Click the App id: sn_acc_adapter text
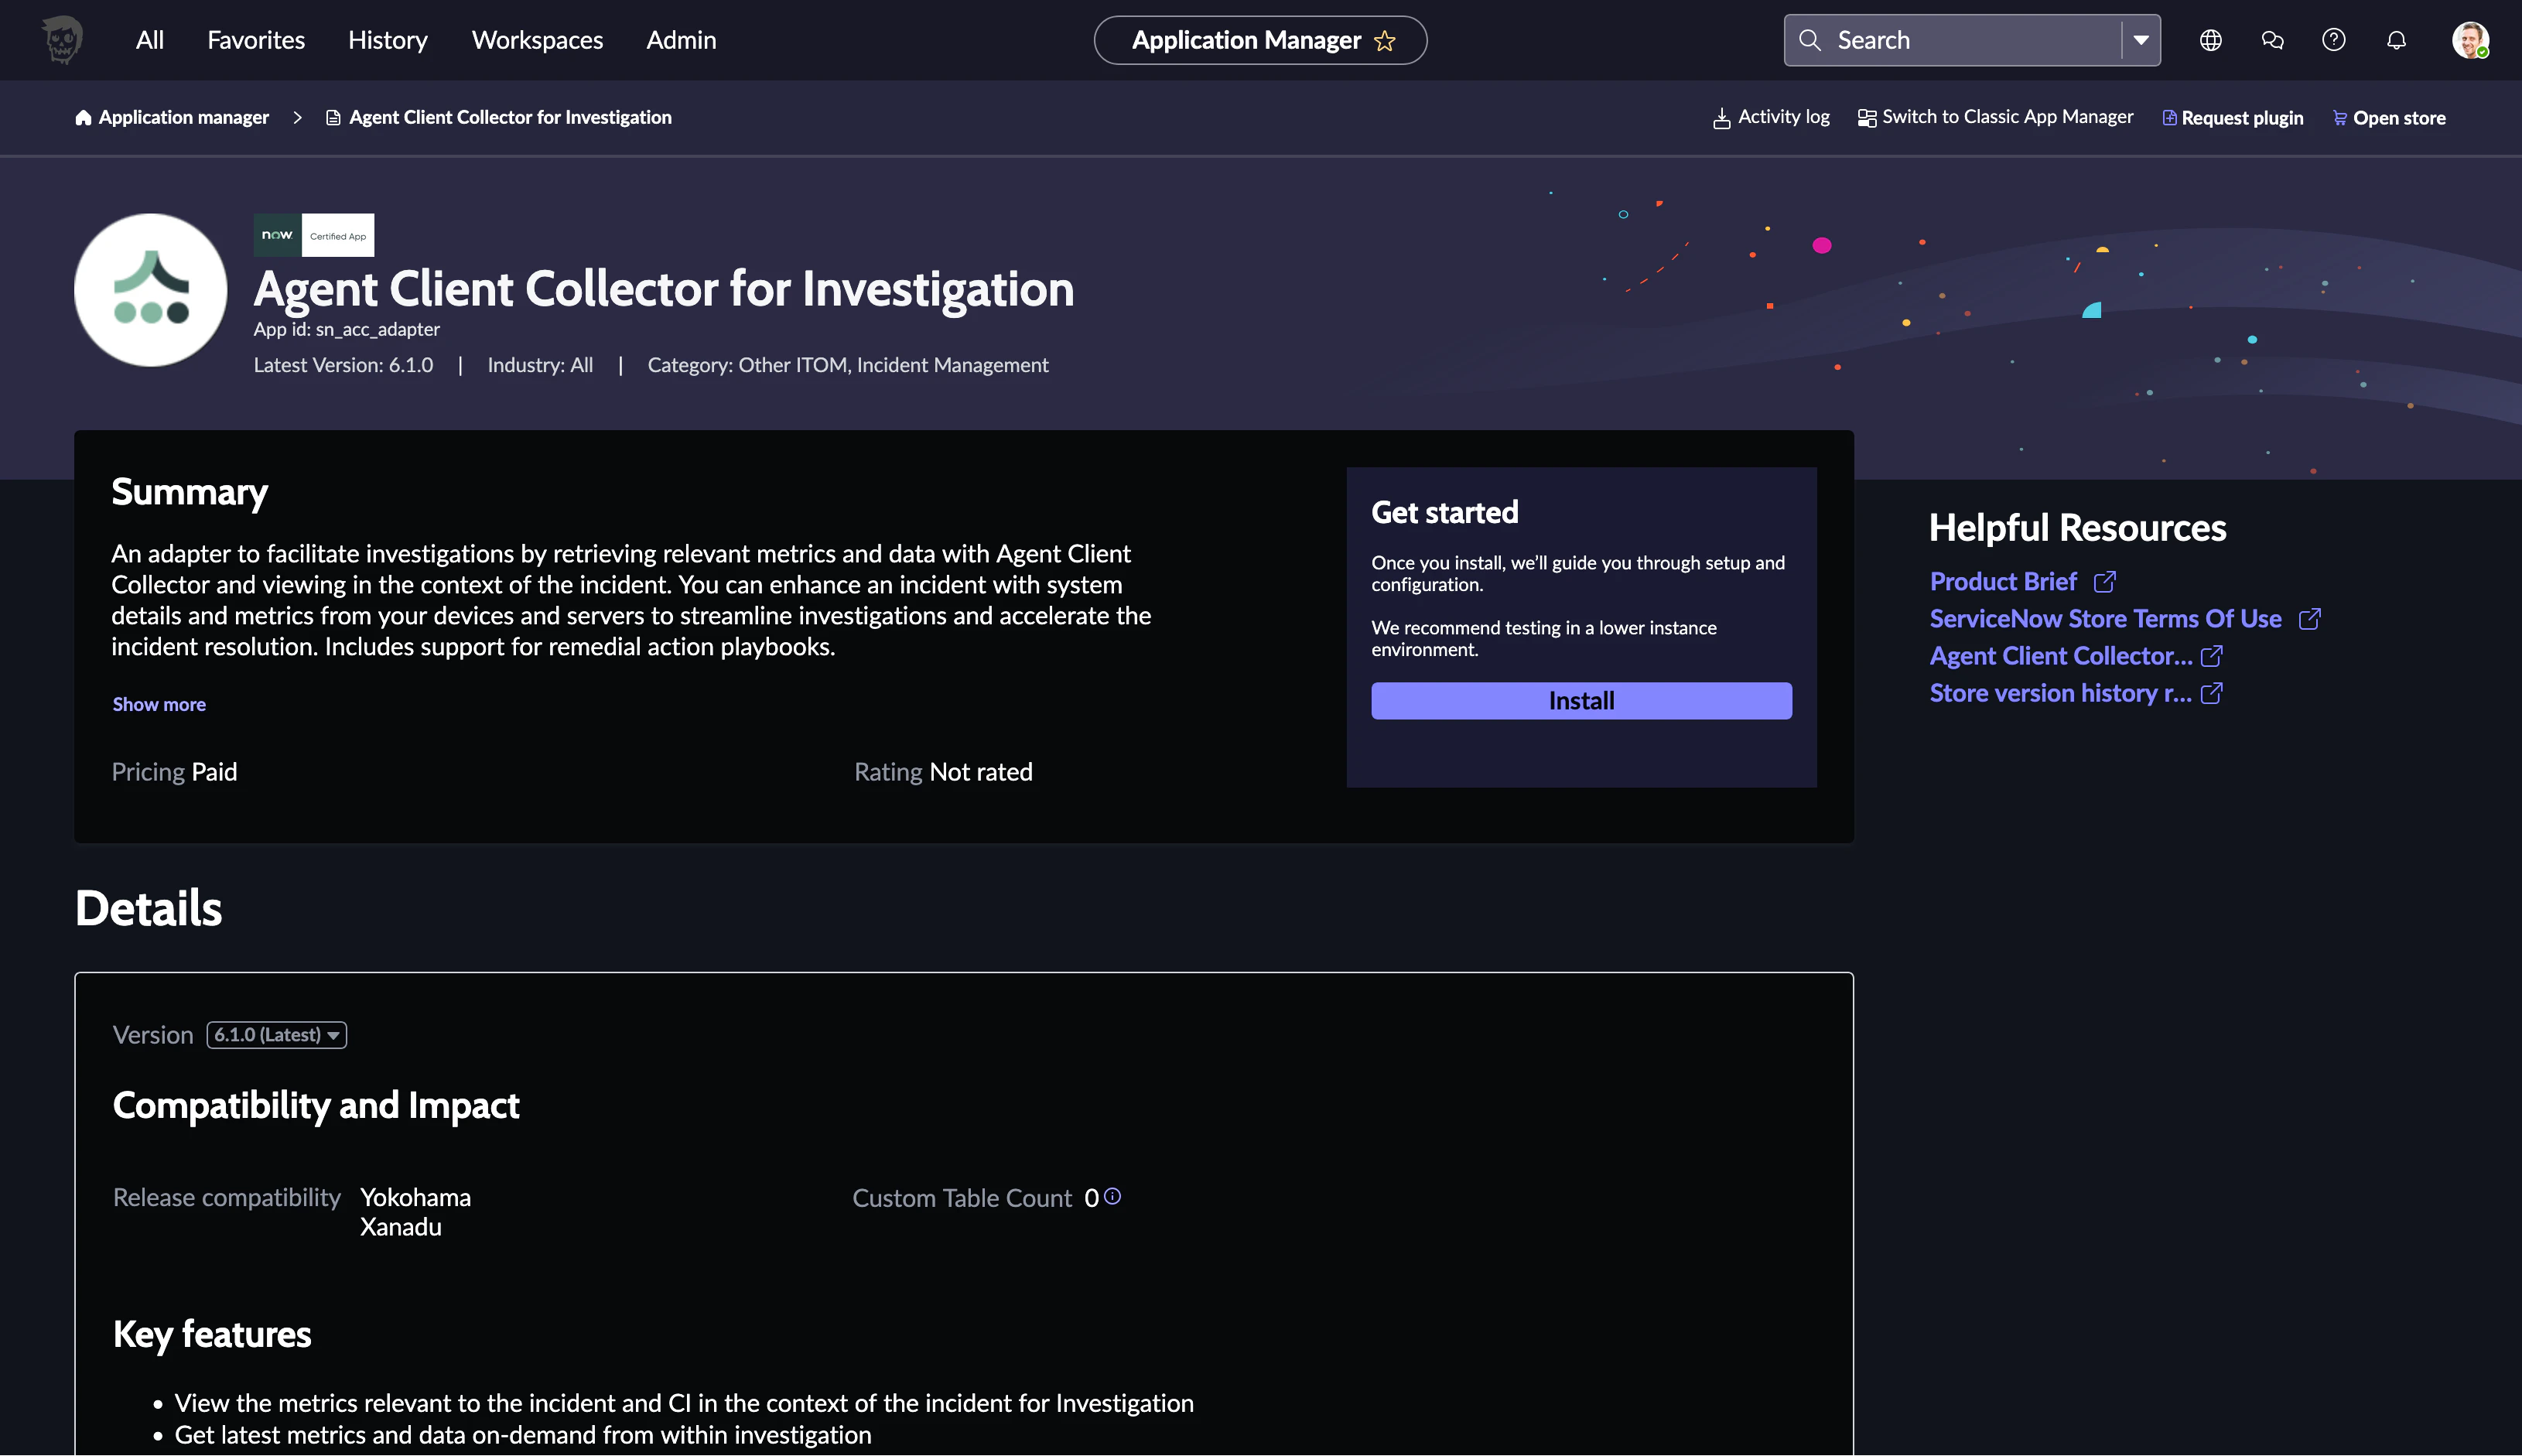This screenshot has width=2522, height=1456. tap(346, 329)
